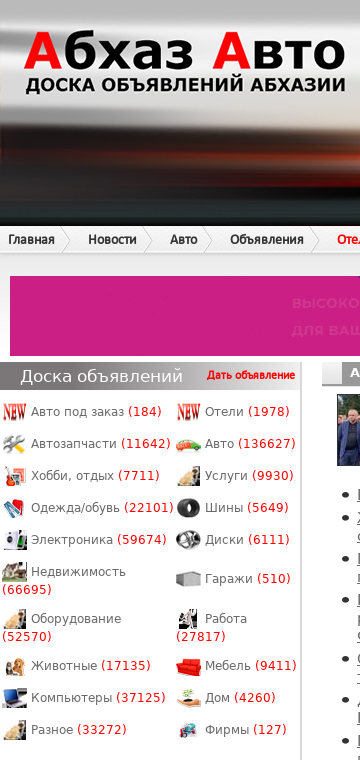Open the Животные category link

click(x=64, y=666)
